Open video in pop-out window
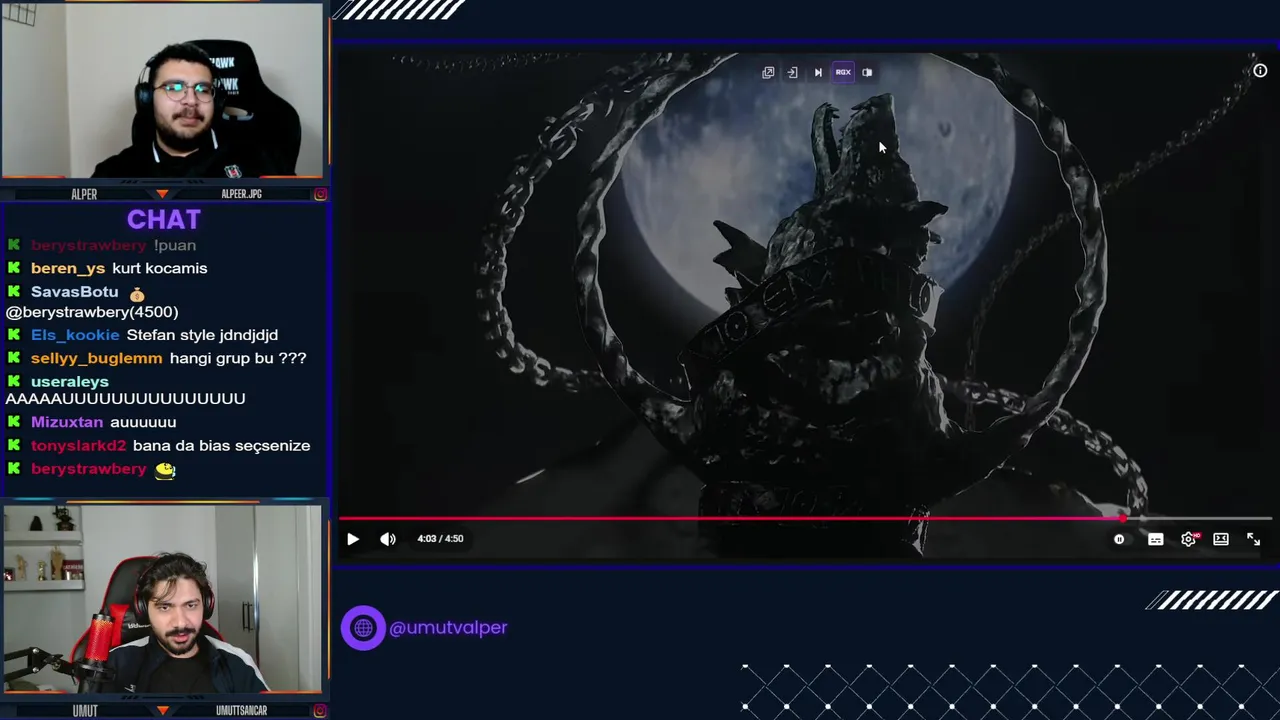This screenshot has width=1280, height=720. coord(768,72)
